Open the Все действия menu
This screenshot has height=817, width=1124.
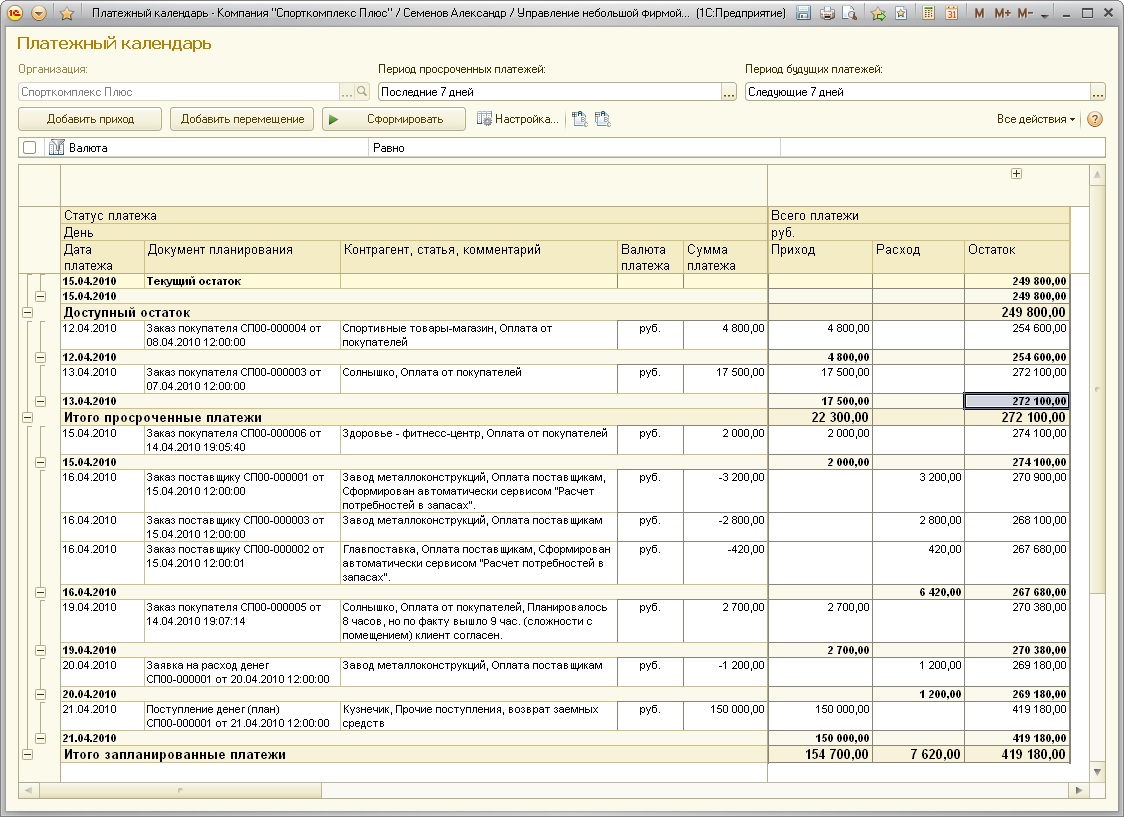(x=1036, y=119)
